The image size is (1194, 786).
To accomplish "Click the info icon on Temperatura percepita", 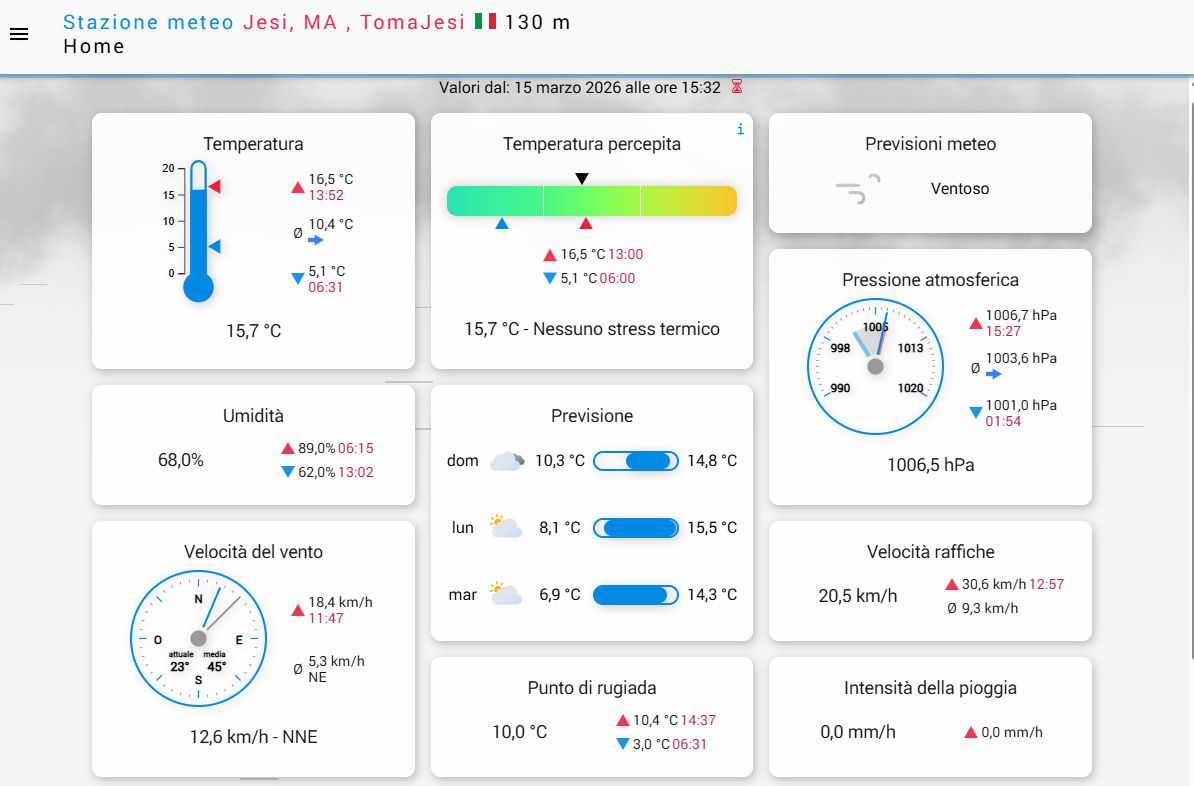I will click(740, 129).
